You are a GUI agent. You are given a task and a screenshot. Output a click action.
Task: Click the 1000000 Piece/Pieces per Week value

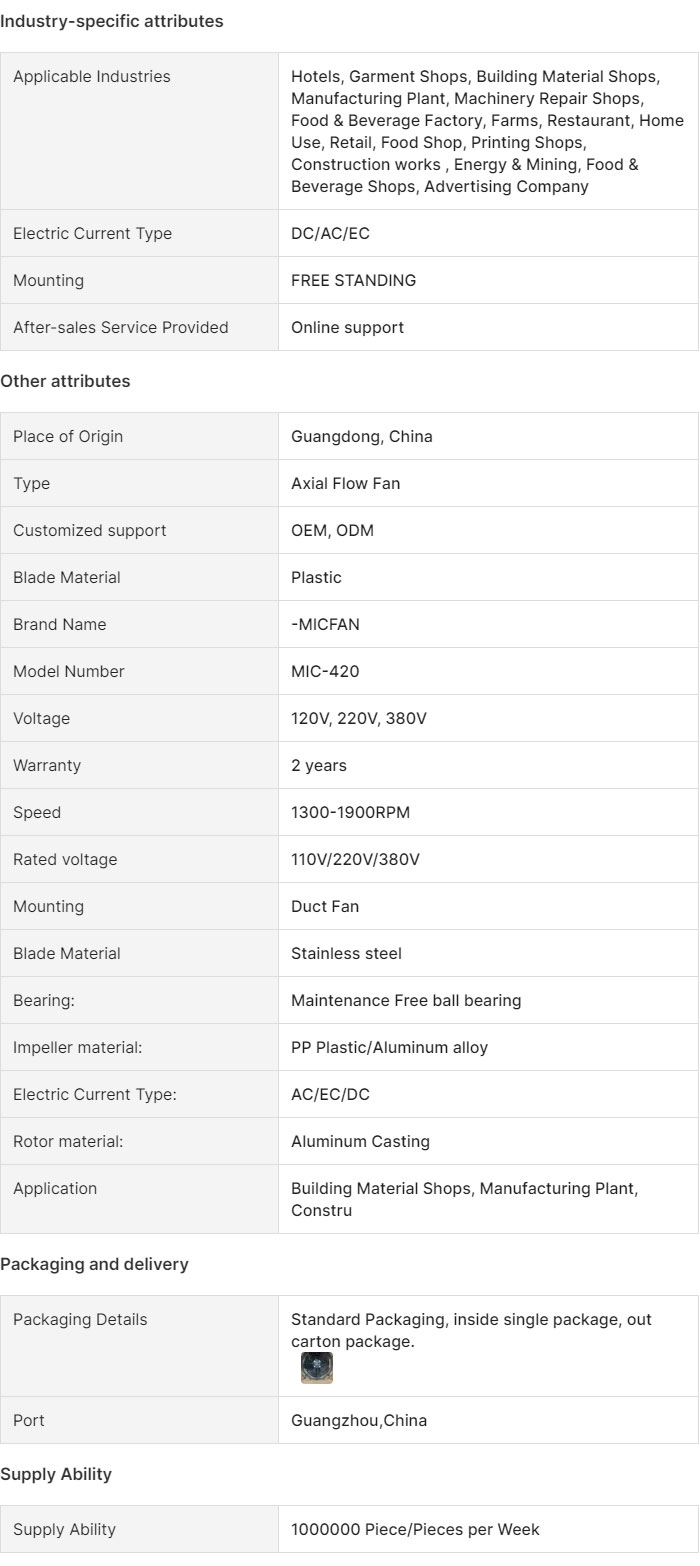(x=415, y=1529)
